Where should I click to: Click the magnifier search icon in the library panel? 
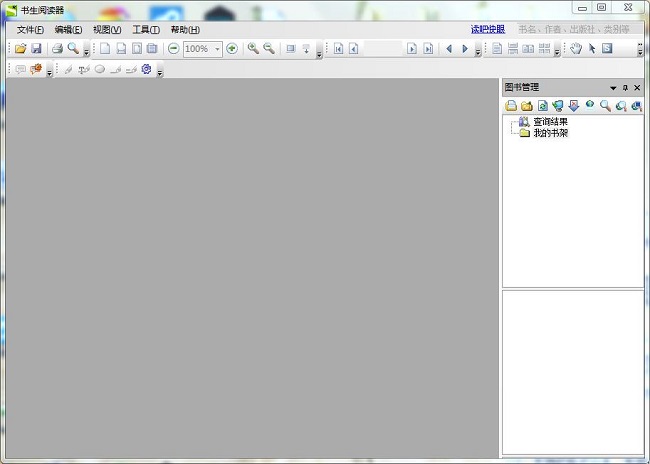(x=605, y=106)
